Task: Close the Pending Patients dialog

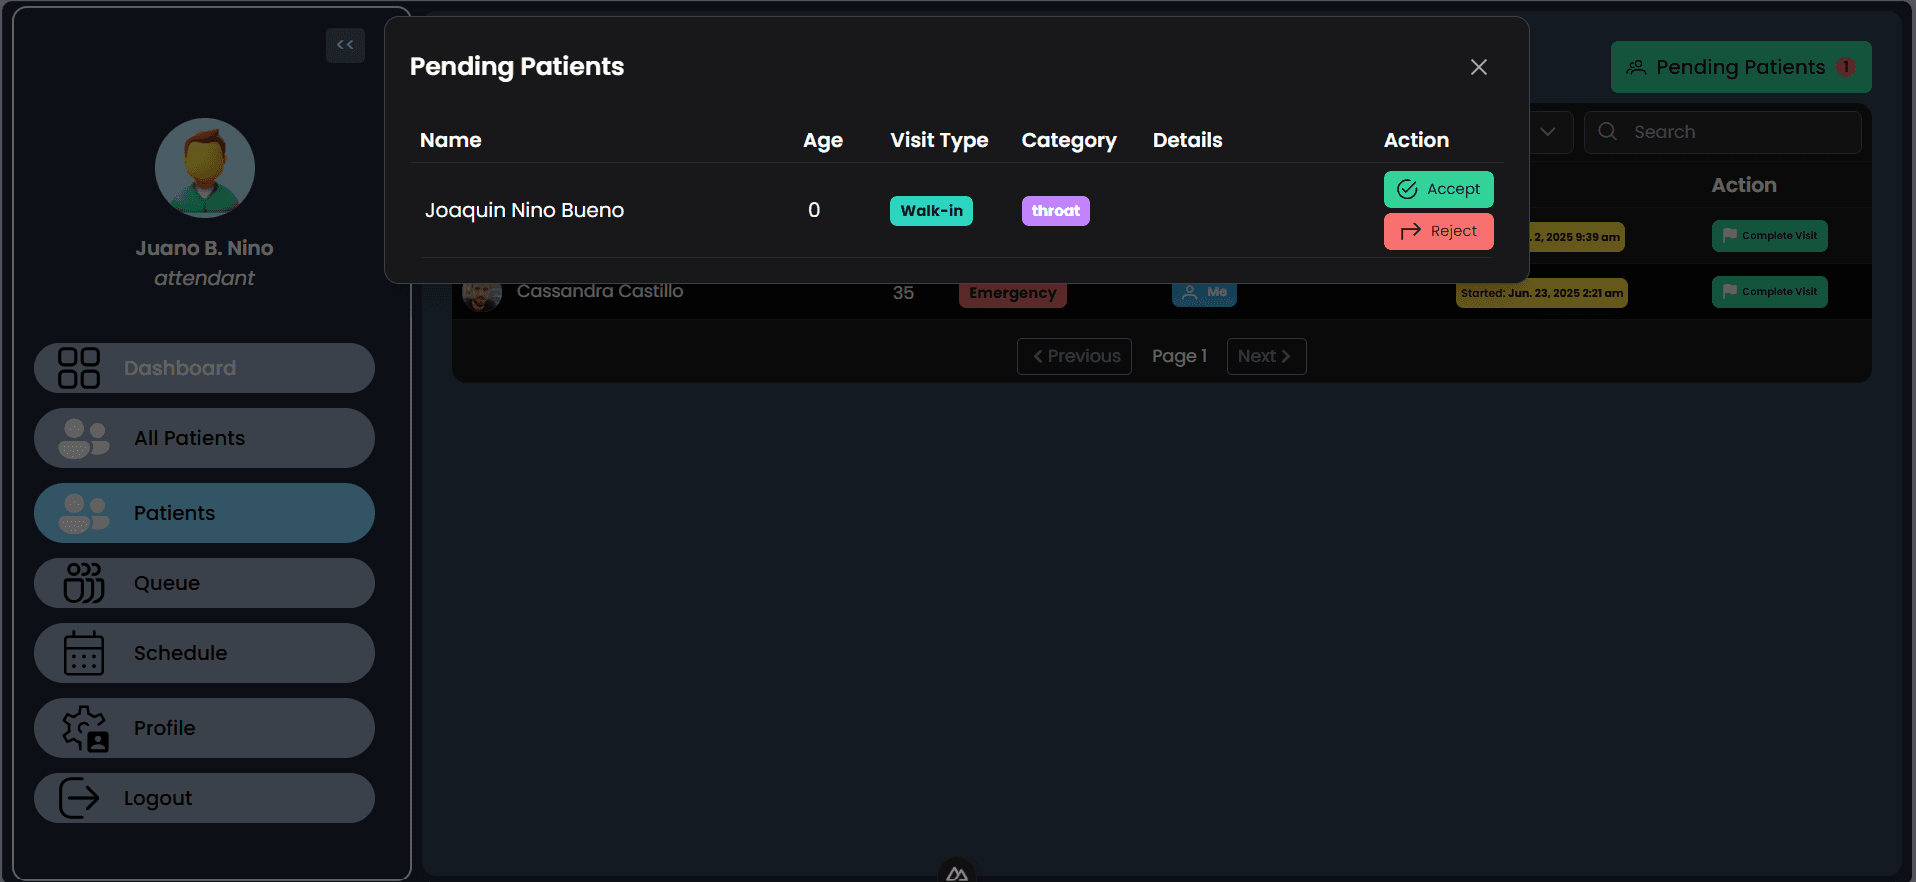Action: pyautogui.click(x=1479, y=67)
